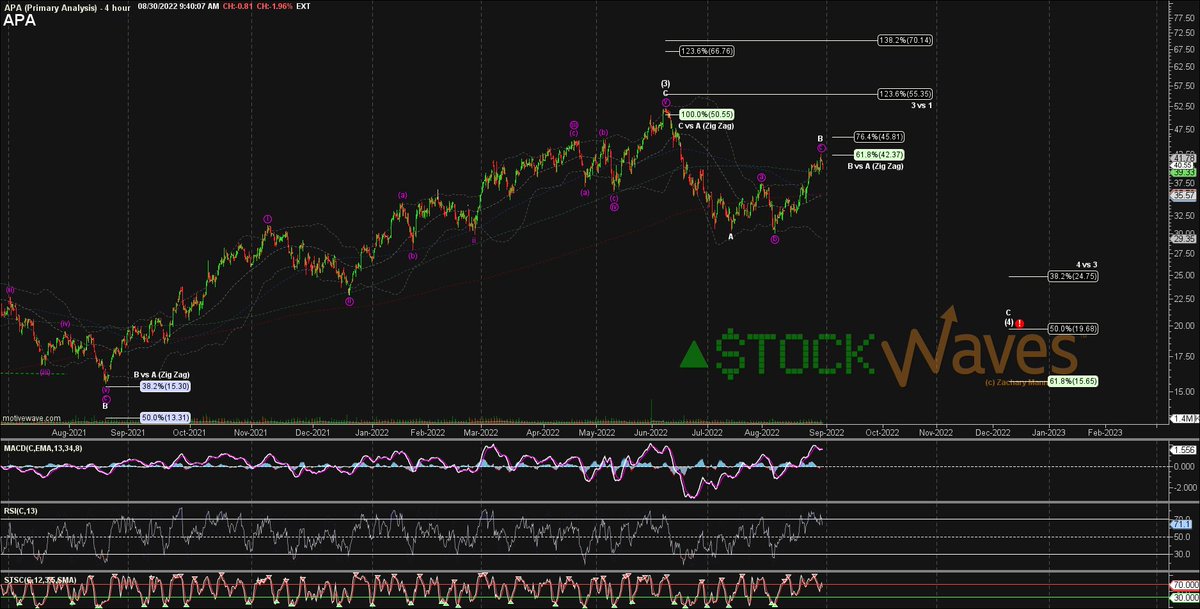This screenshot has height=609, width=1200.
Task: Click the wave (3) label at the peak
Action: [x=665, y=83]
